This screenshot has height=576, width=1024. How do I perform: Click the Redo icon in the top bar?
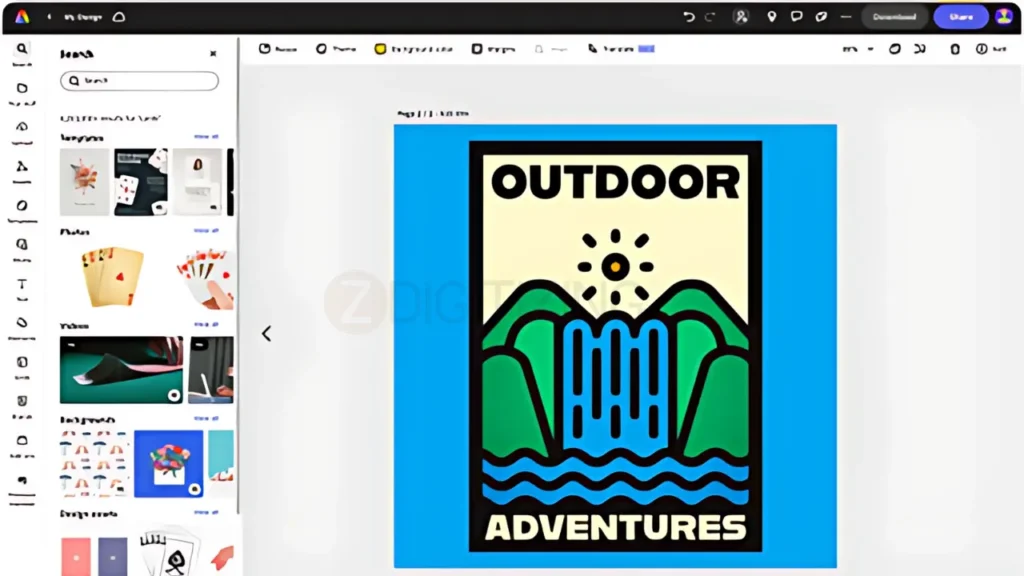[x=709, y=16]
